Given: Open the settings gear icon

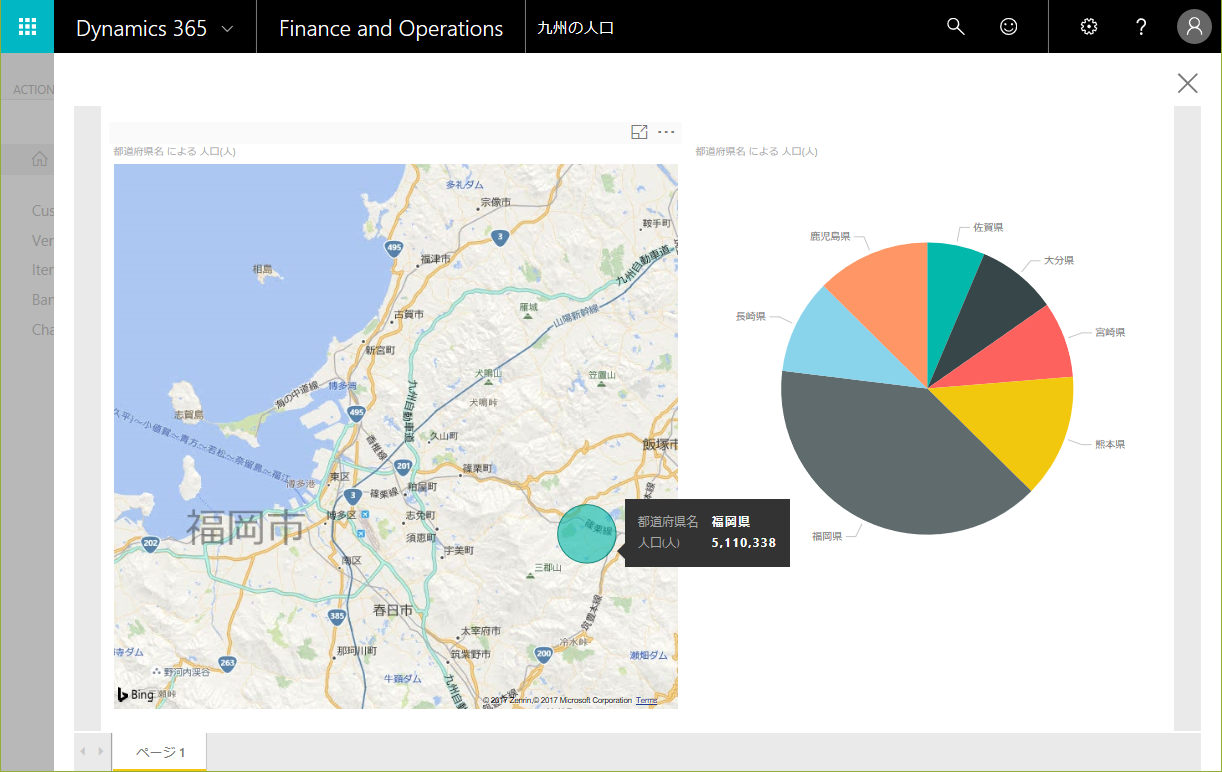Looking at the screenshot, I should [x=1089, y=27].
